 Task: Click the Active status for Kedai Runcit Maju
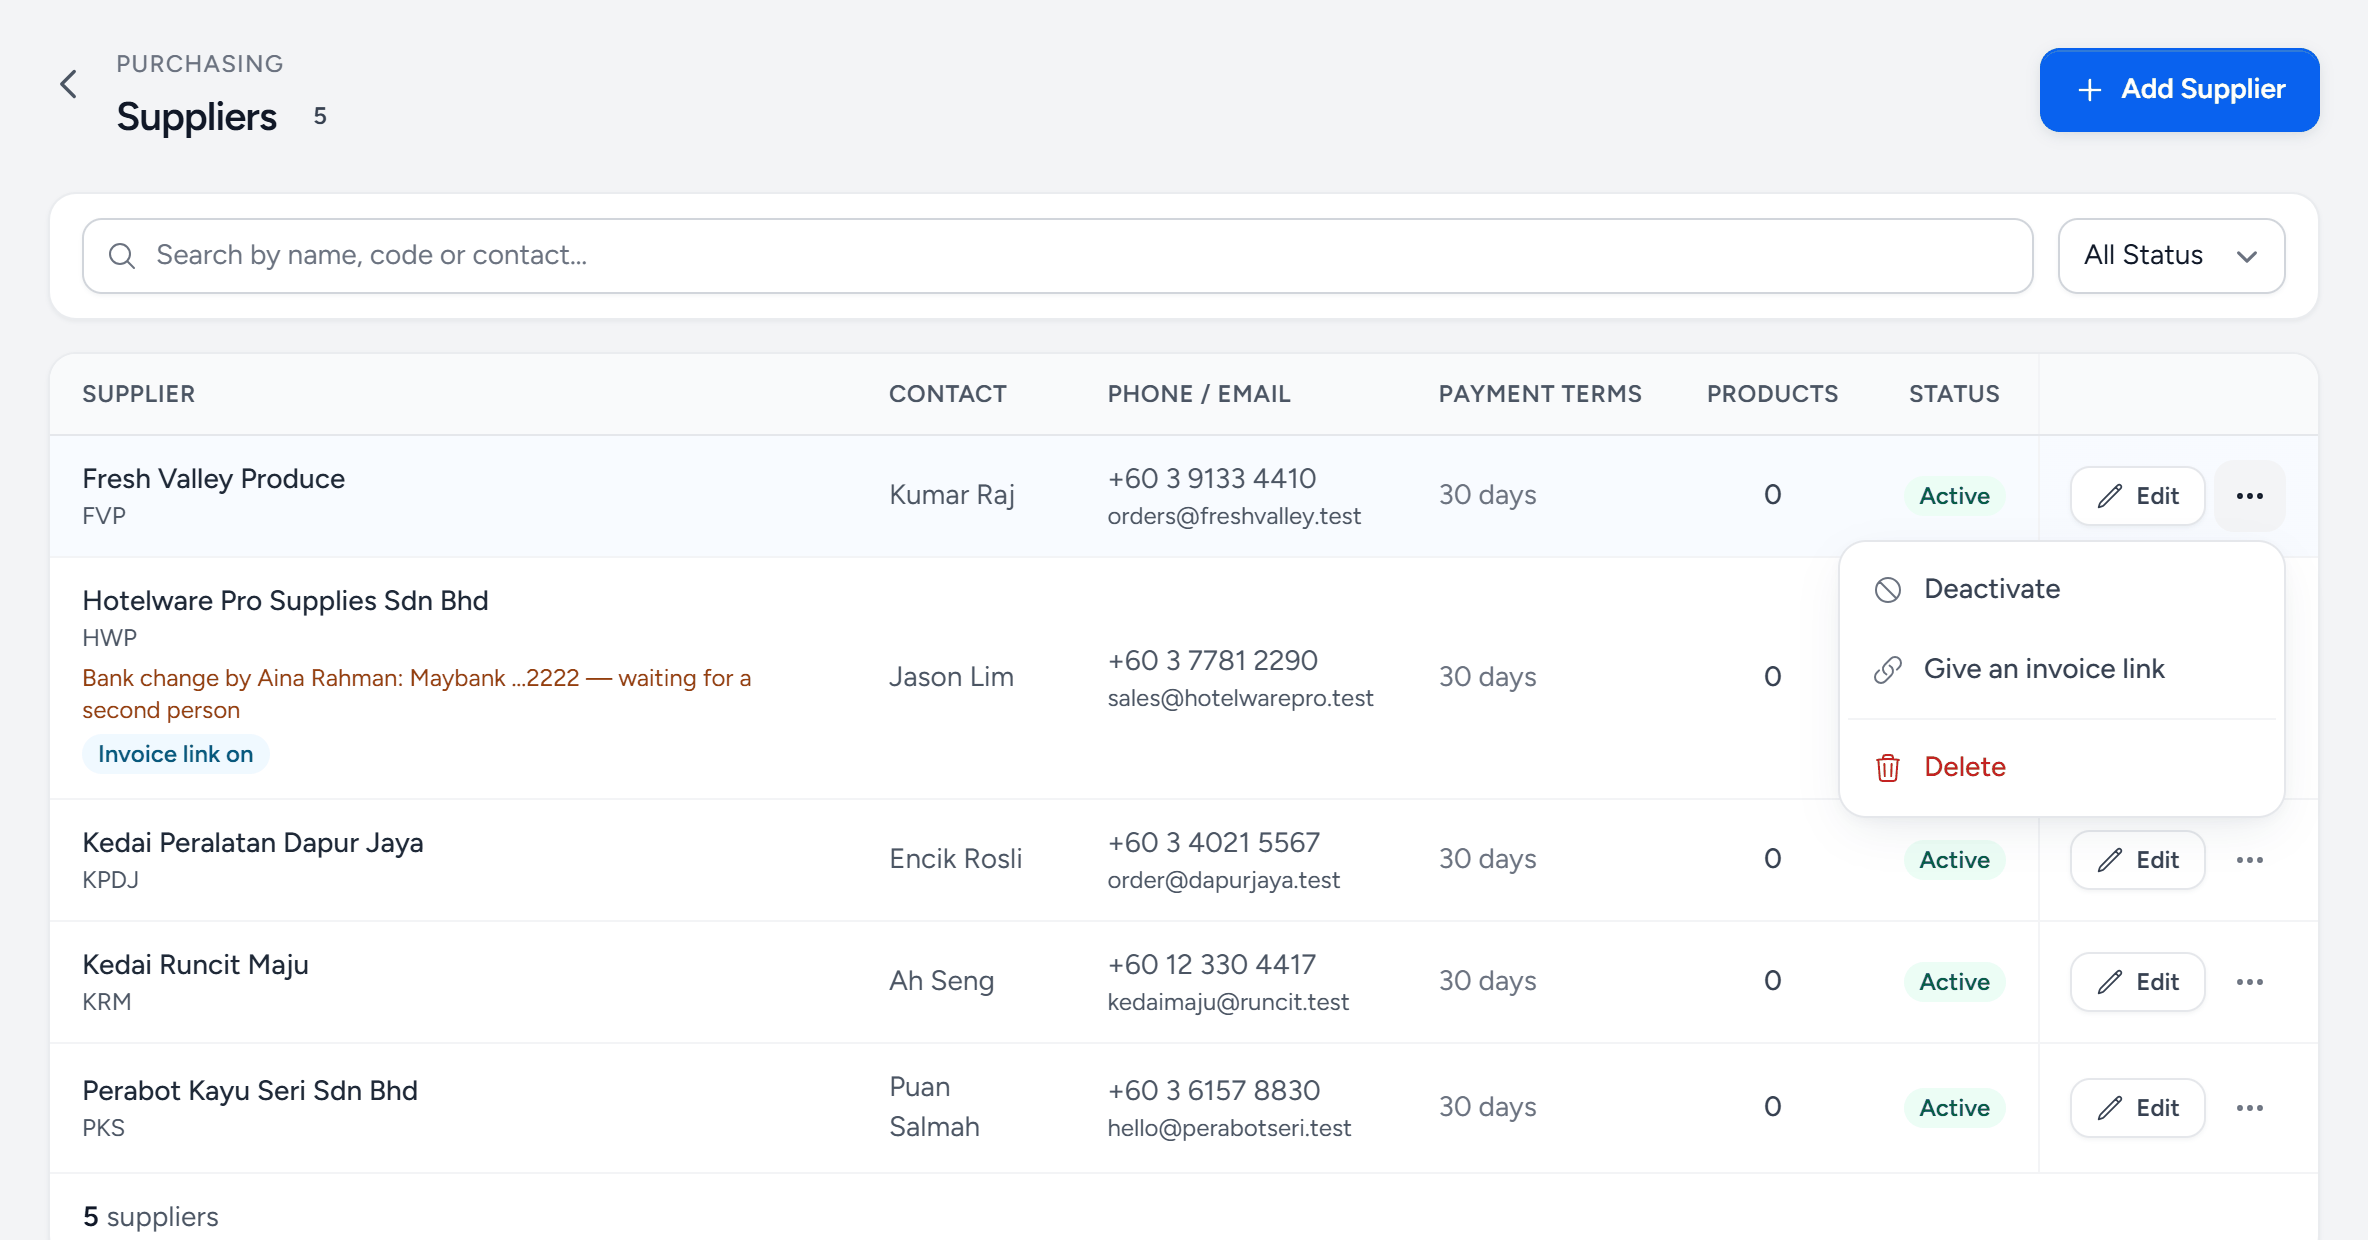[1954, 982]
